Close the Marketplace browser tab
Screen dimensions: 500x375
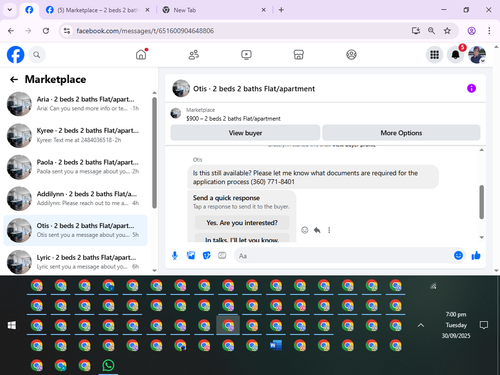click(x=147, y=10)
